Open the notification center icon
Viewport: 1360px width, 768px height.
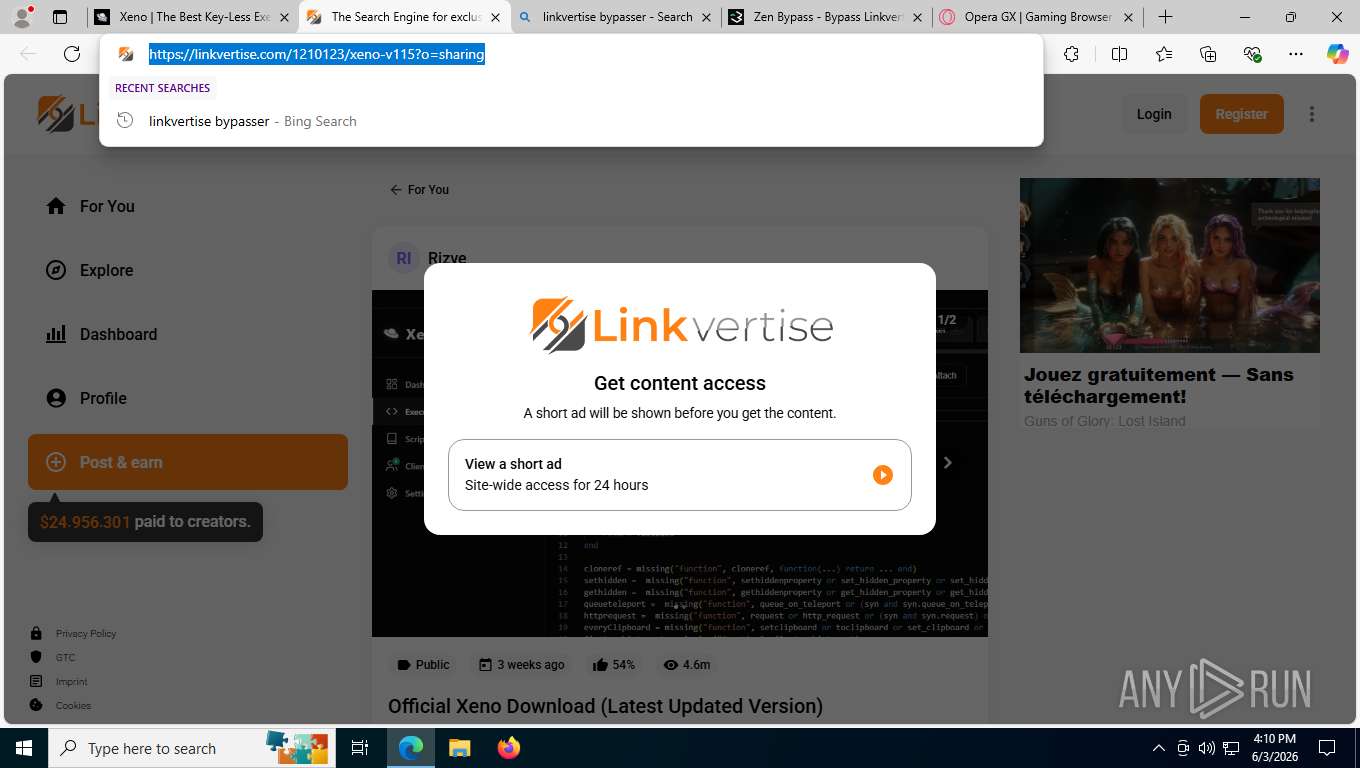click(x=1327, y=748)
